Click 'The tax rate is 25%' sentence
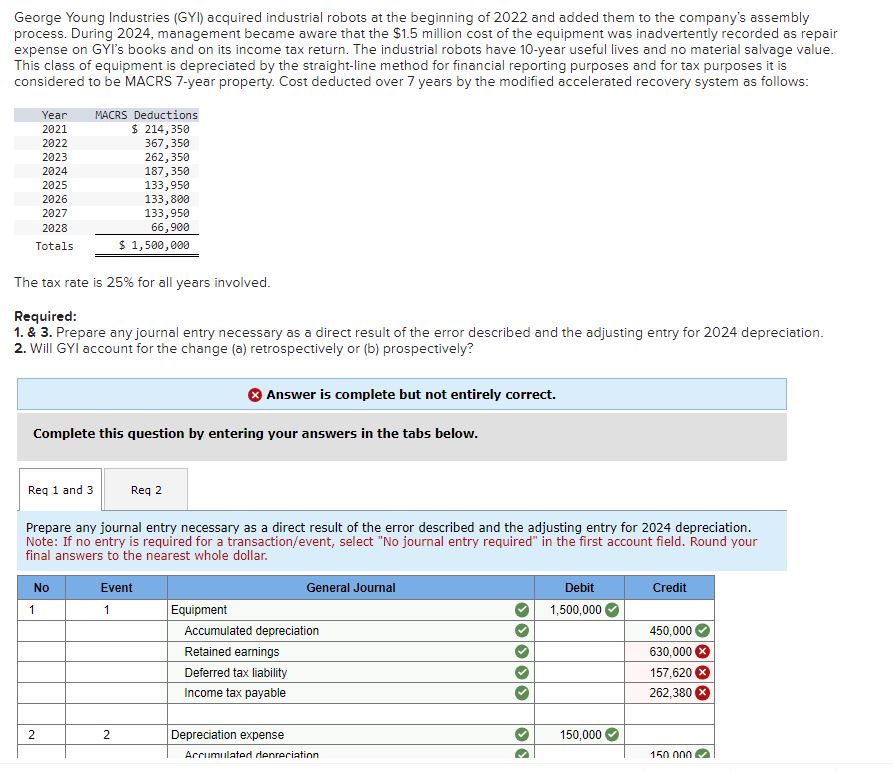Image resolution: width=893 pixels, height=772 pixels. pyautogui.click(x=142, y=282)
